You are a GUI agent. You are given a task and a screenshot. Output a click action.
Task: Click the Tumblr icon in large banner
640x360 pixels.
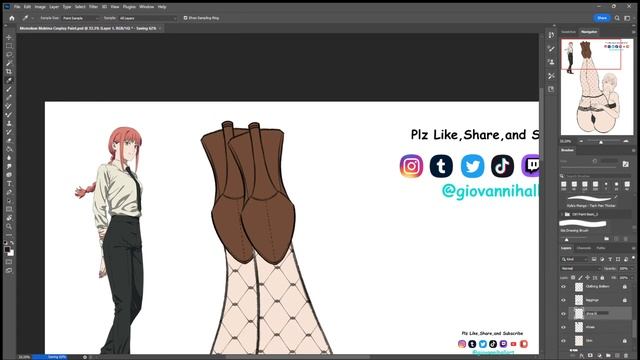[441, 166]
